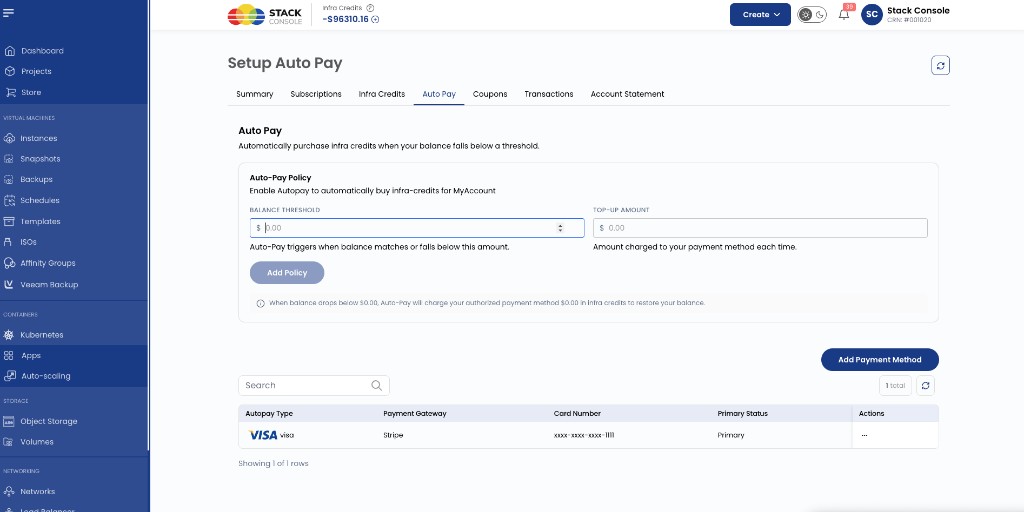Open Templates from sidebar
Image resolution: width=1024 pixels, height=512 pixels.
40,221
